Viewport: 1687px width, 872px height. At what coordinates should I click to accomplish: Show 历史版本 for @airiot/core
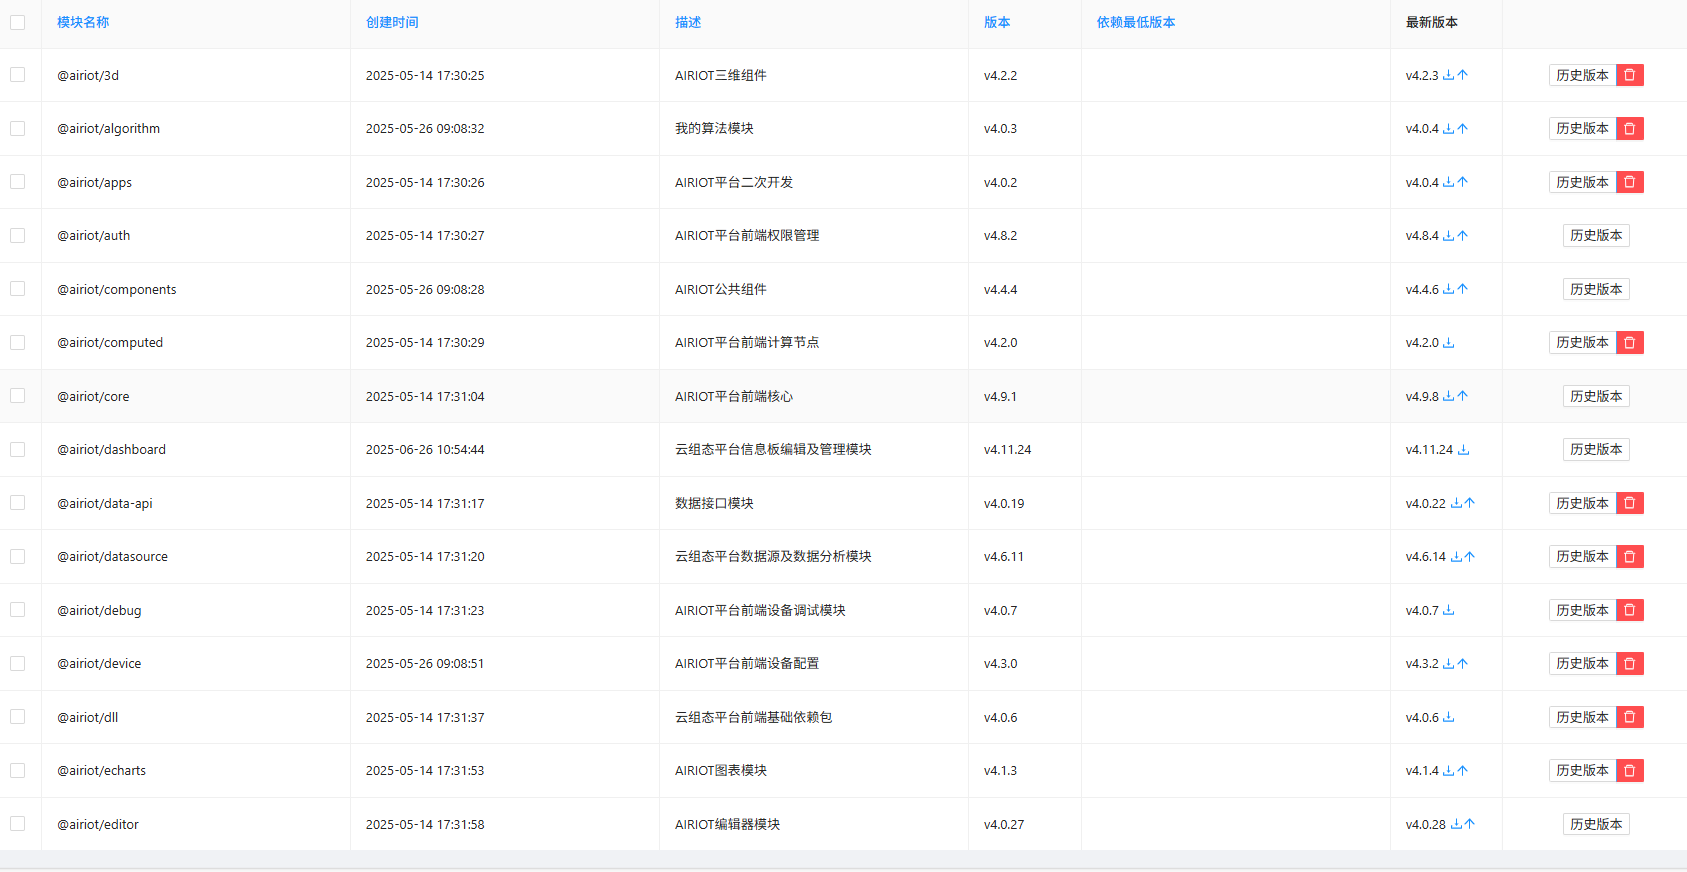click(1596, 396)
